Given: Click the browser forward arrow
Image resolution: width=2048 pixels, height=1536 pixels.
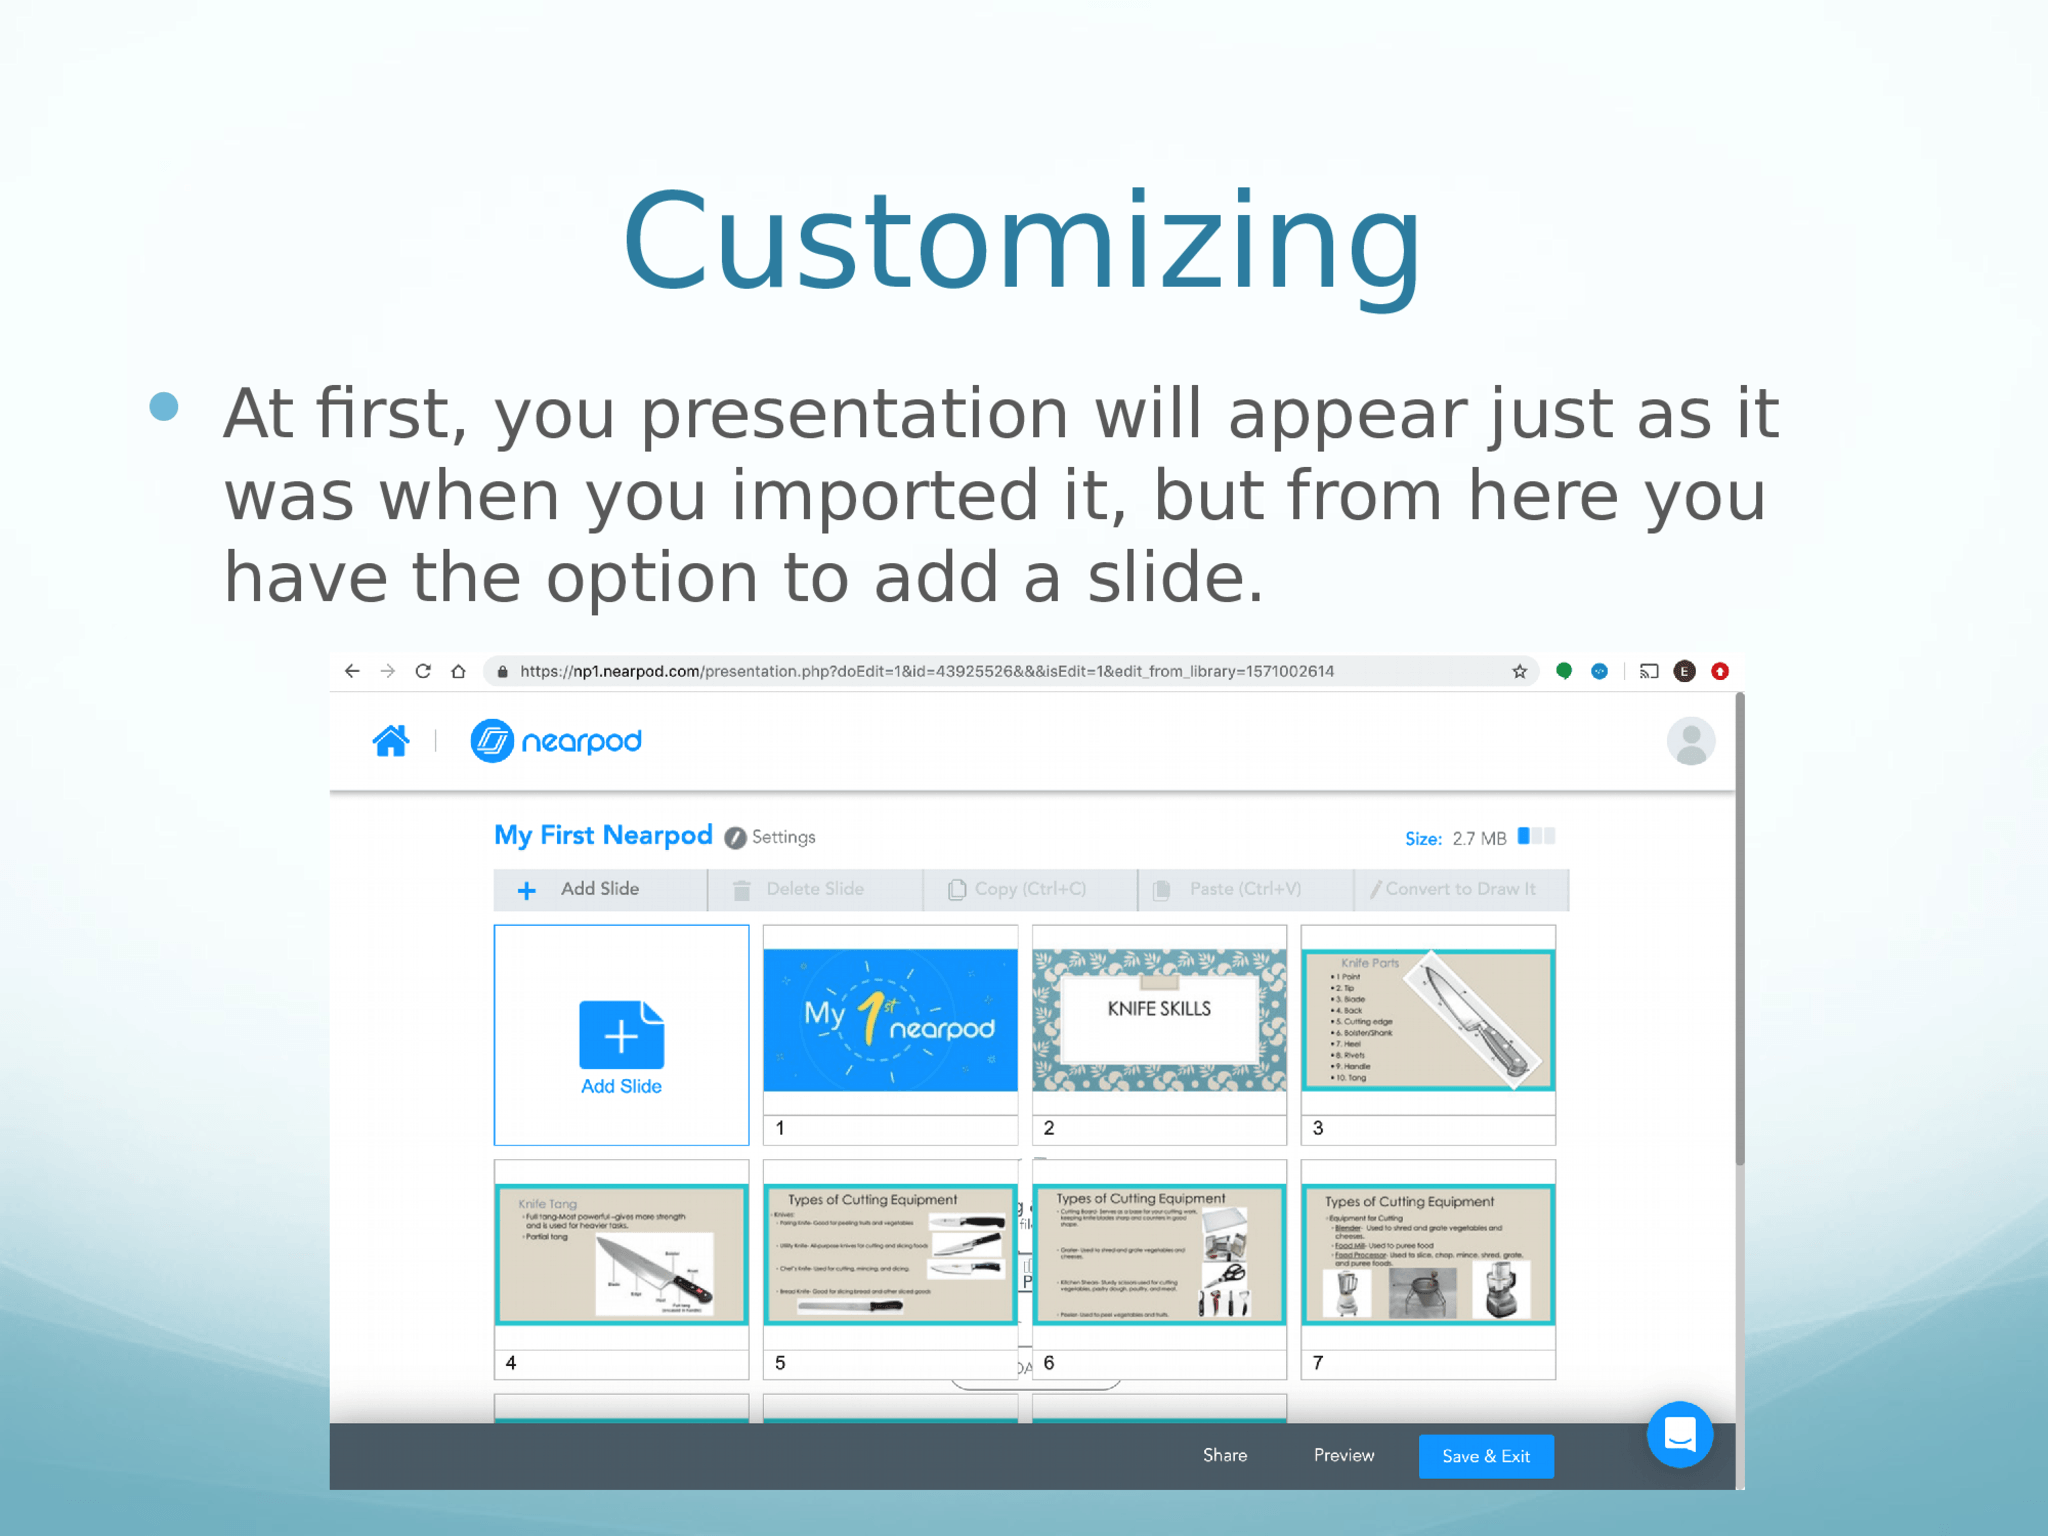Looking at the screenshot, I should (388, 671).
